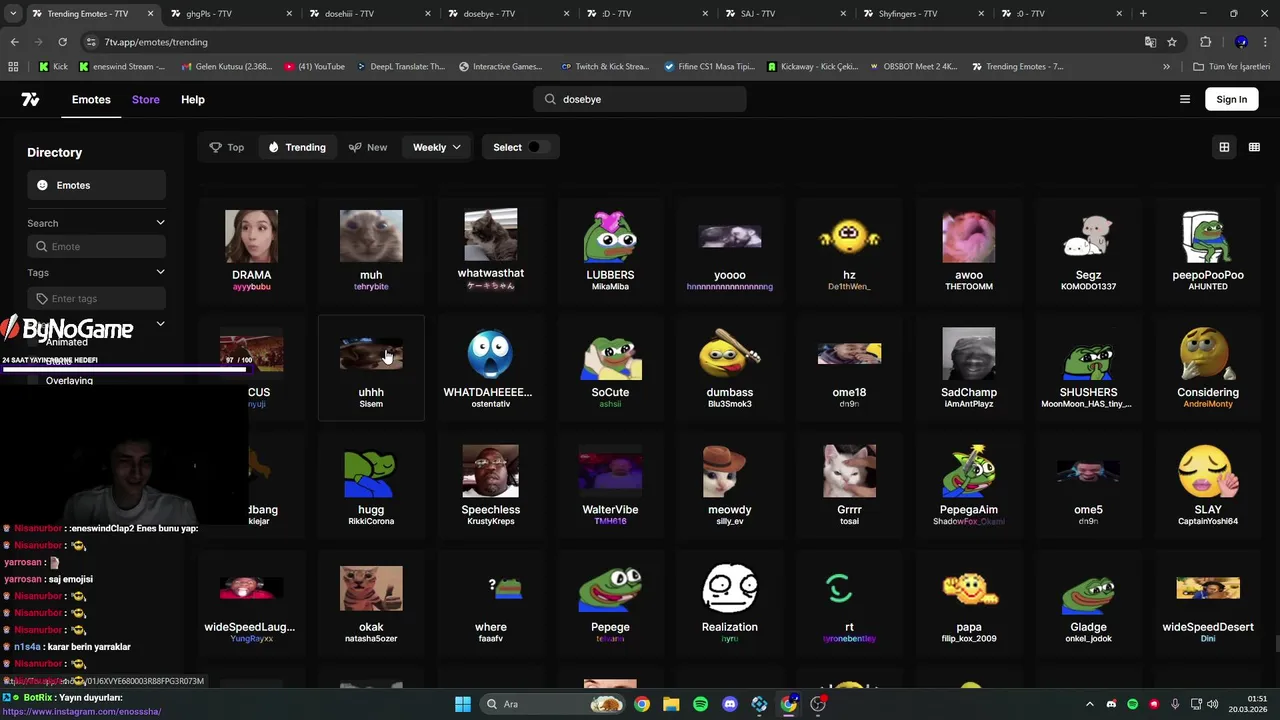Click the browser address bar
The image size is (1280, 720).
[608, 42]
